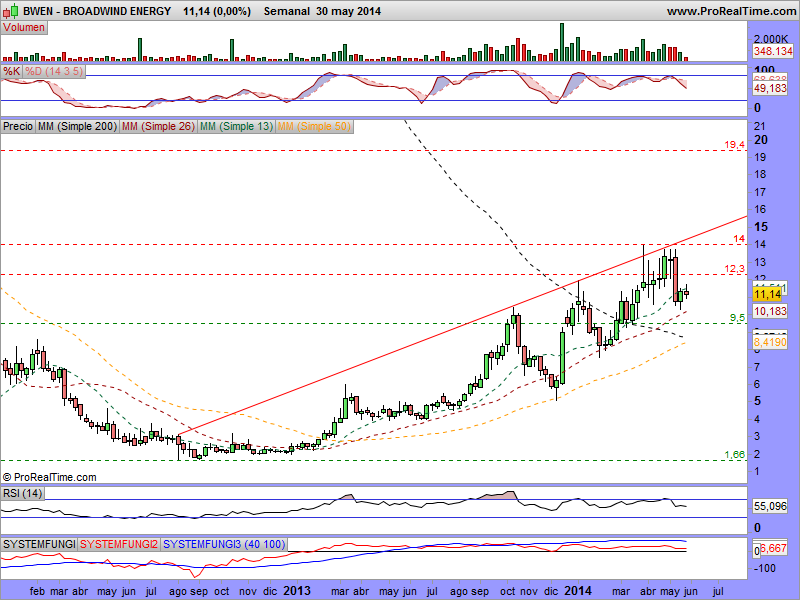This screenshot has width=800, height=600.
Task: Click the -100 SYSTEMFUNGI axis label
Action: tap(764, 568)
